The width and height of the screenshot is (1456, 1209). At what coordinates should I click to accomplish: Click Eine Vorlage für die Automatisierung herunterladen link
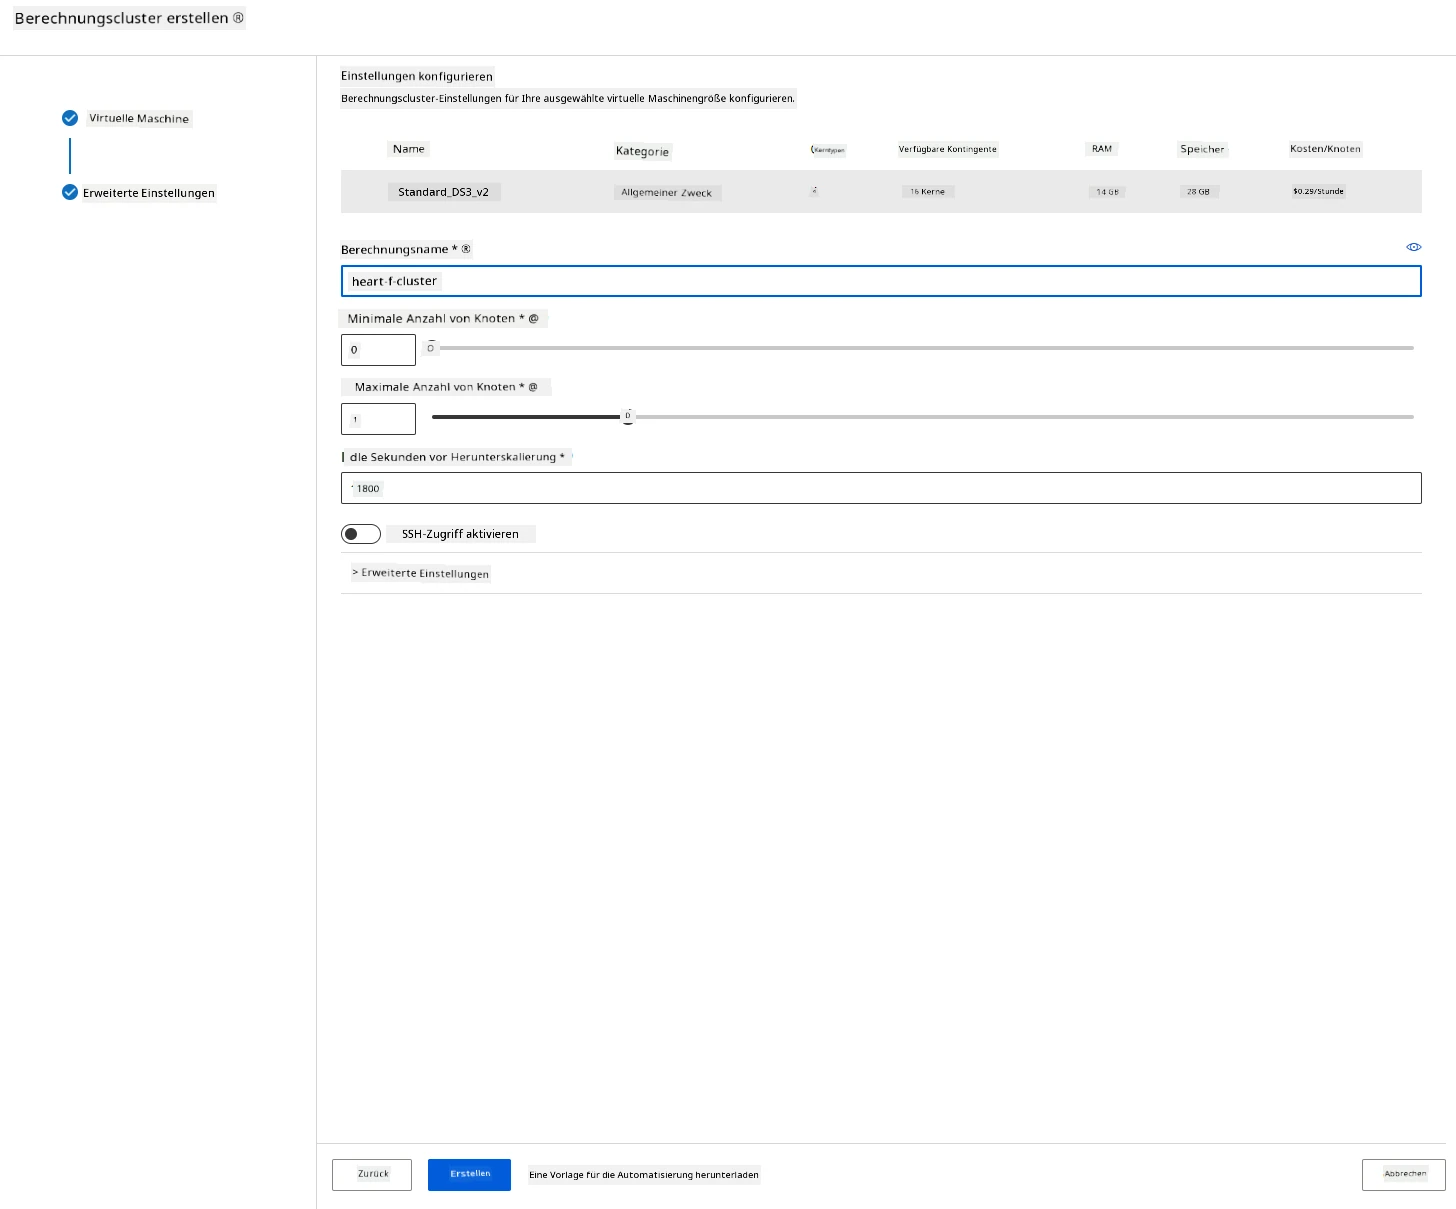pos(644,1175)
